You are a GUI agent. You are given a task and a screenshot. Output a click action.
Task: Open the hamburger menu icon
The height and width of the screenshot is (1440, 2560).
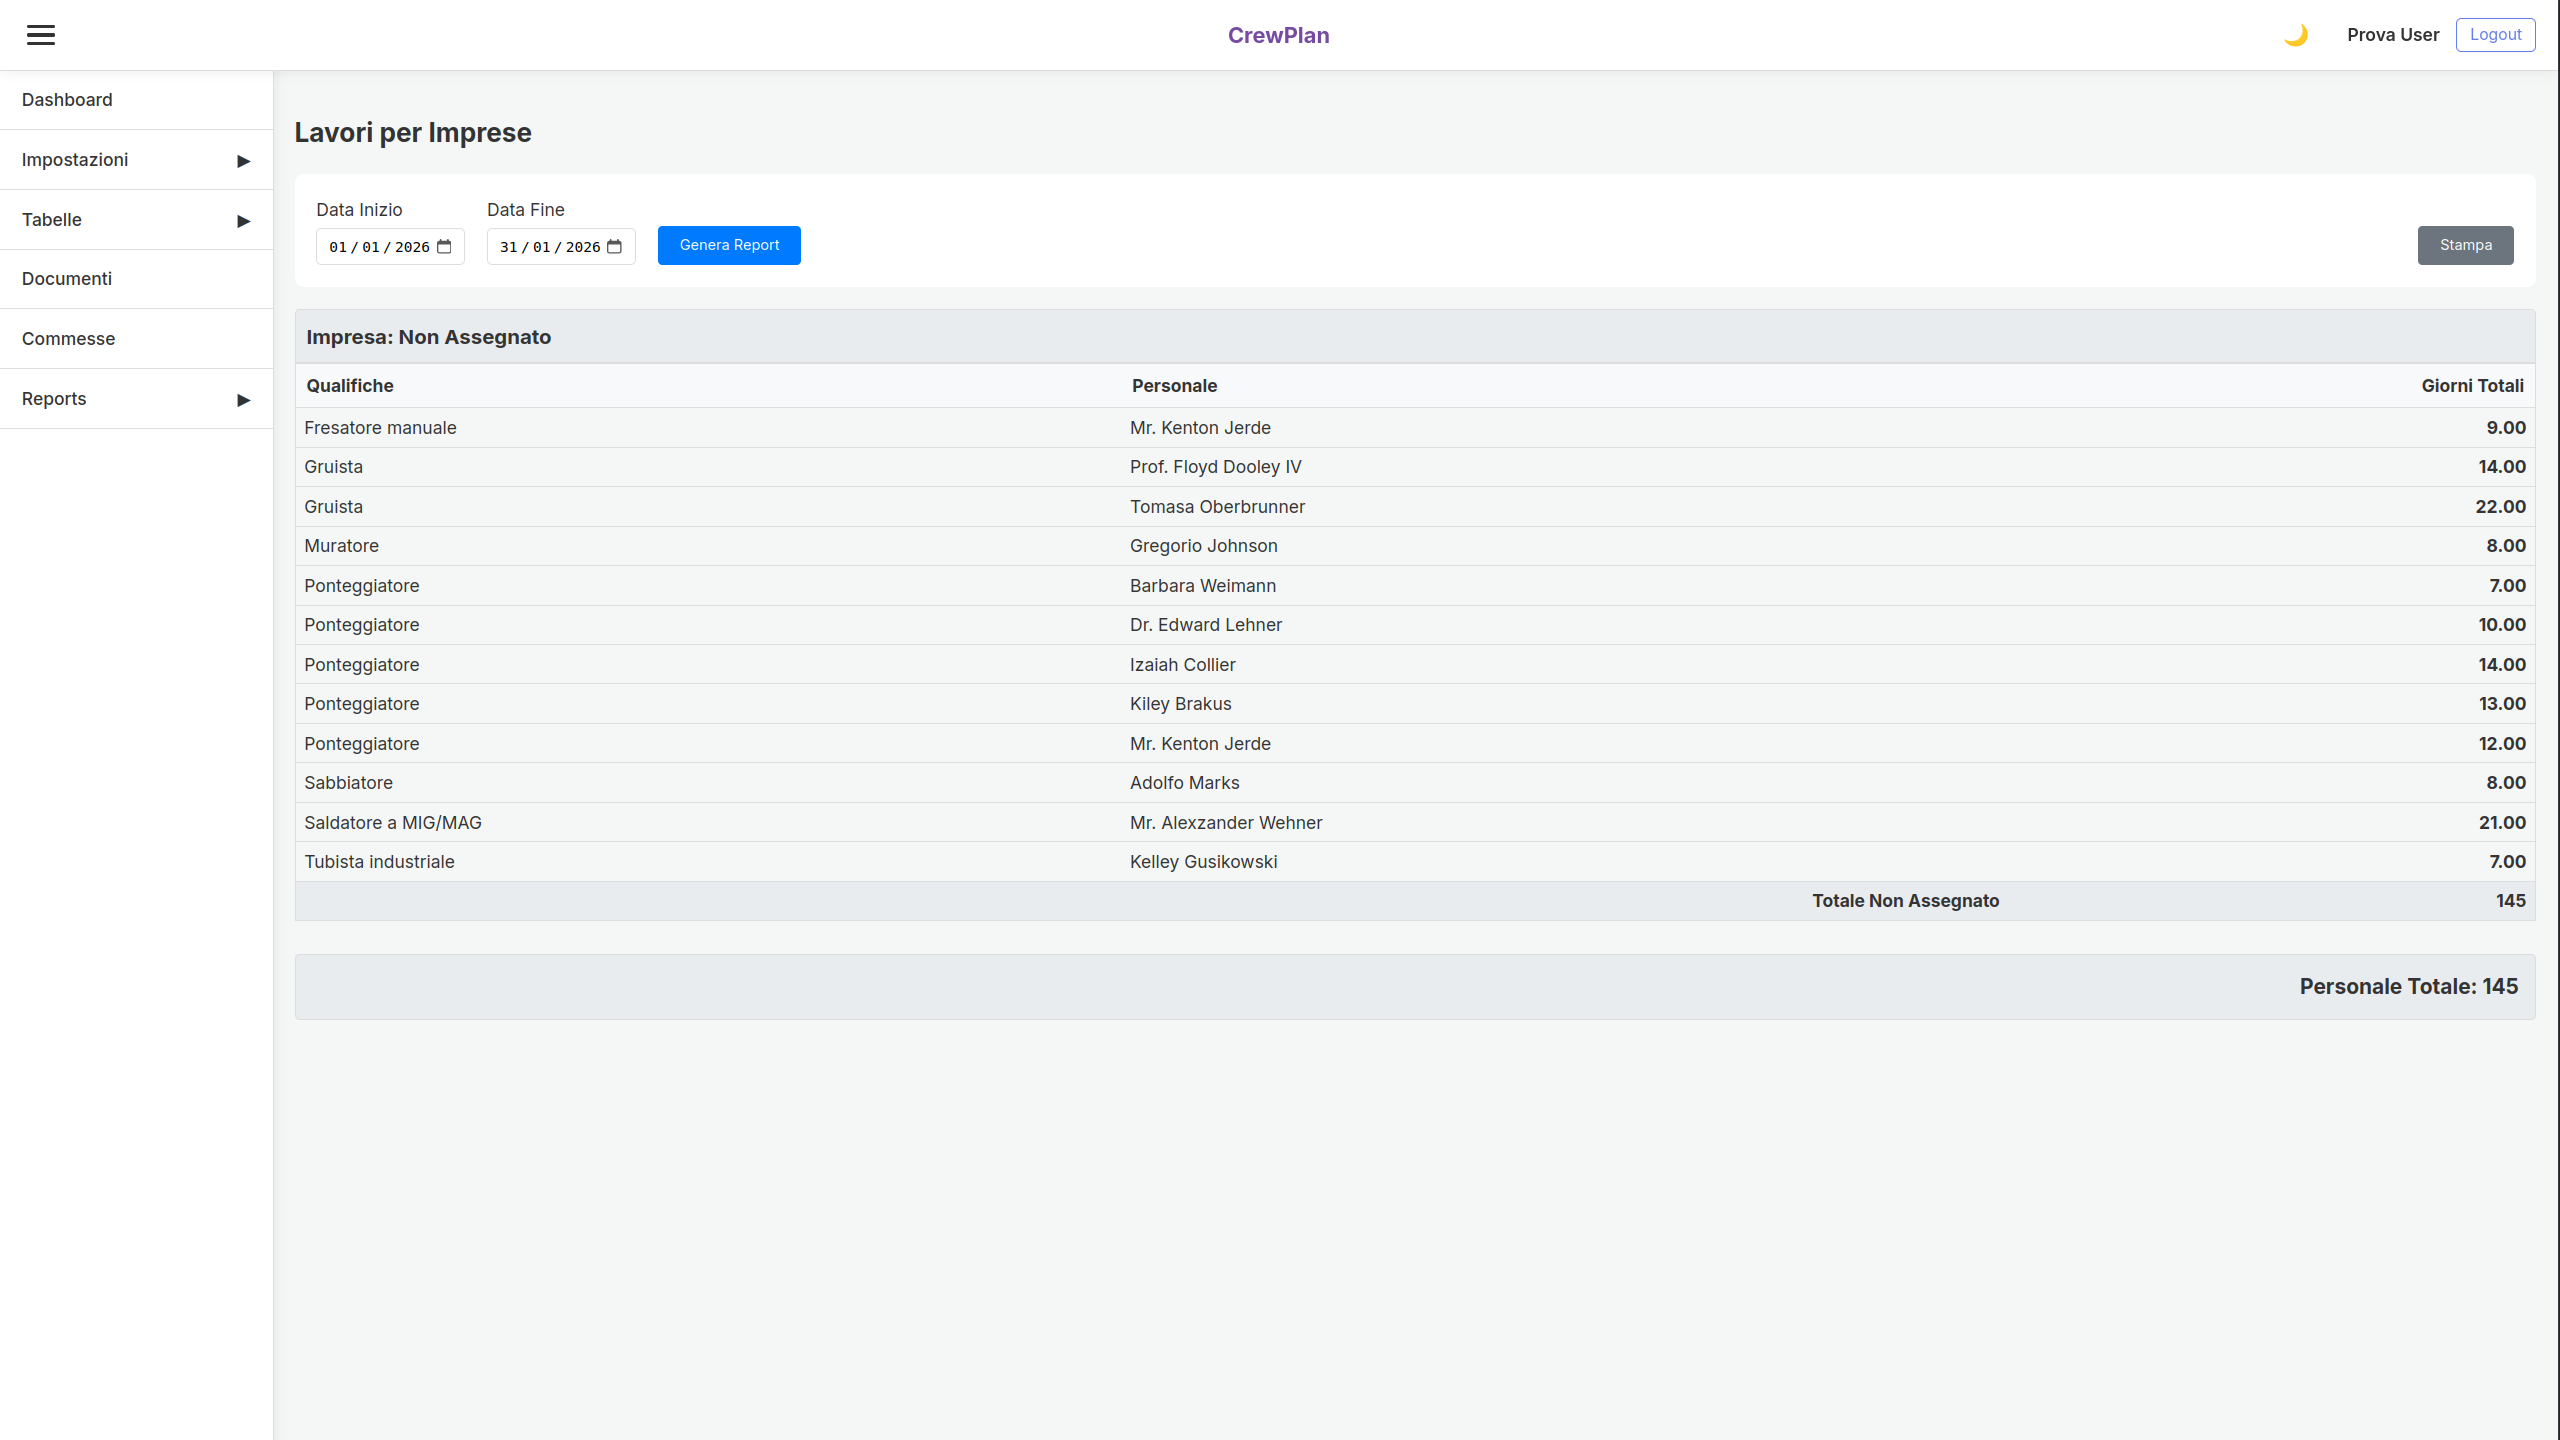point(41,35)
